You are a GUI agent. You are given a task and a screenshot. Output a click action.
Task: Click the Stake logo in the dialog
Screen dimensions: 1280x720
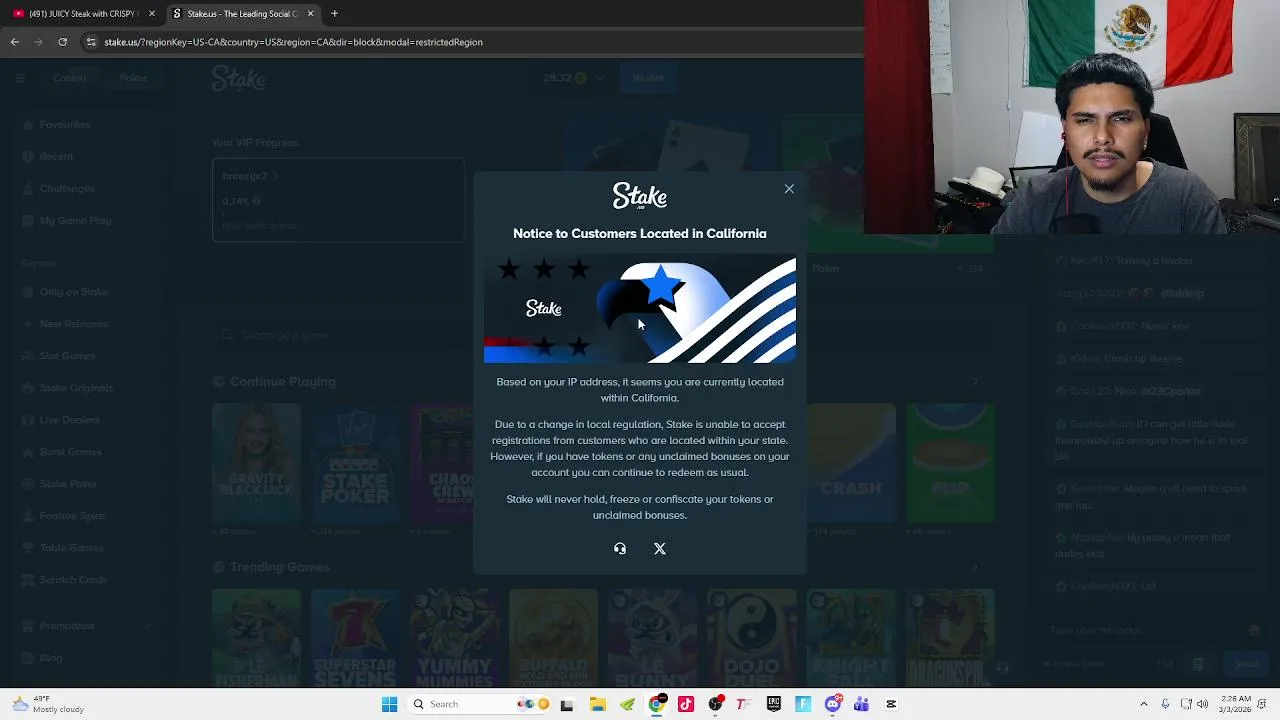pos(640,196)
